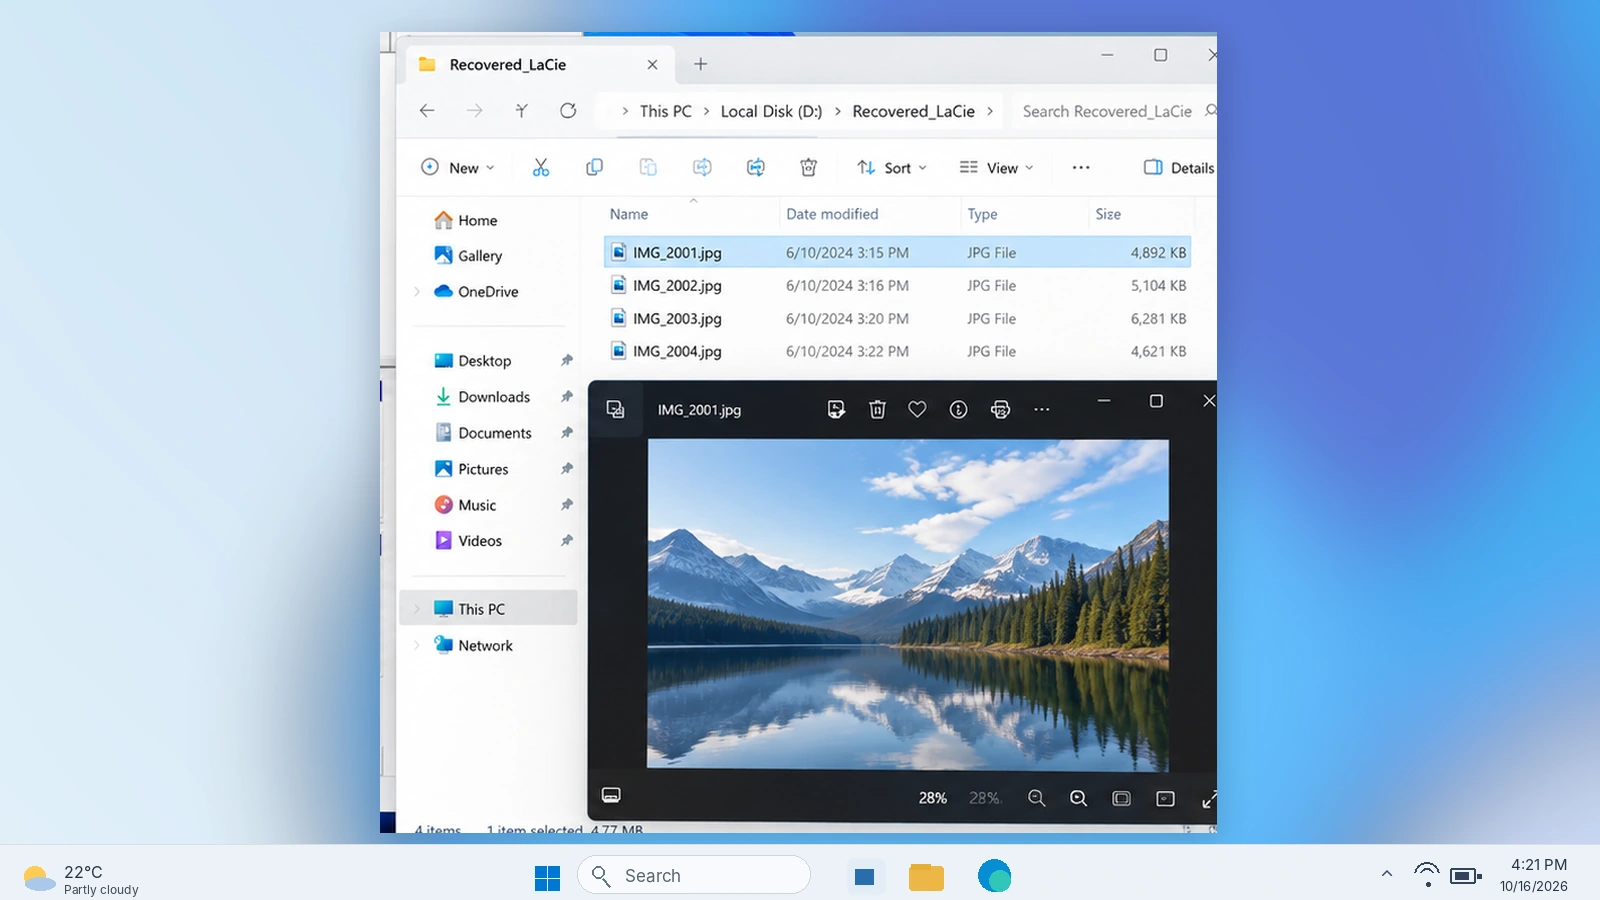Viewport: 1600px width, 900px height.
Task: Click the Share icon in Explorer toolbar
Action: click(x=756, y=168)
